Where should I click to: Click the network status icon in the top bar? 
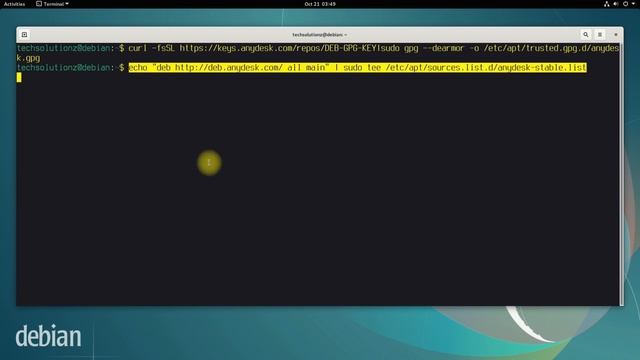click(607, 4)
